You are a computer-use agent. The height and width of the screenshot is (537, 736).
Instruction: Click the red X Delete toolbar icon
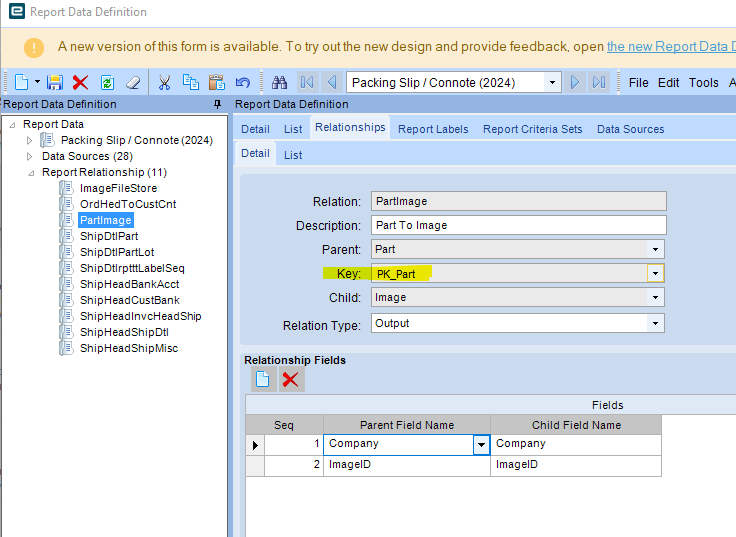81,82
